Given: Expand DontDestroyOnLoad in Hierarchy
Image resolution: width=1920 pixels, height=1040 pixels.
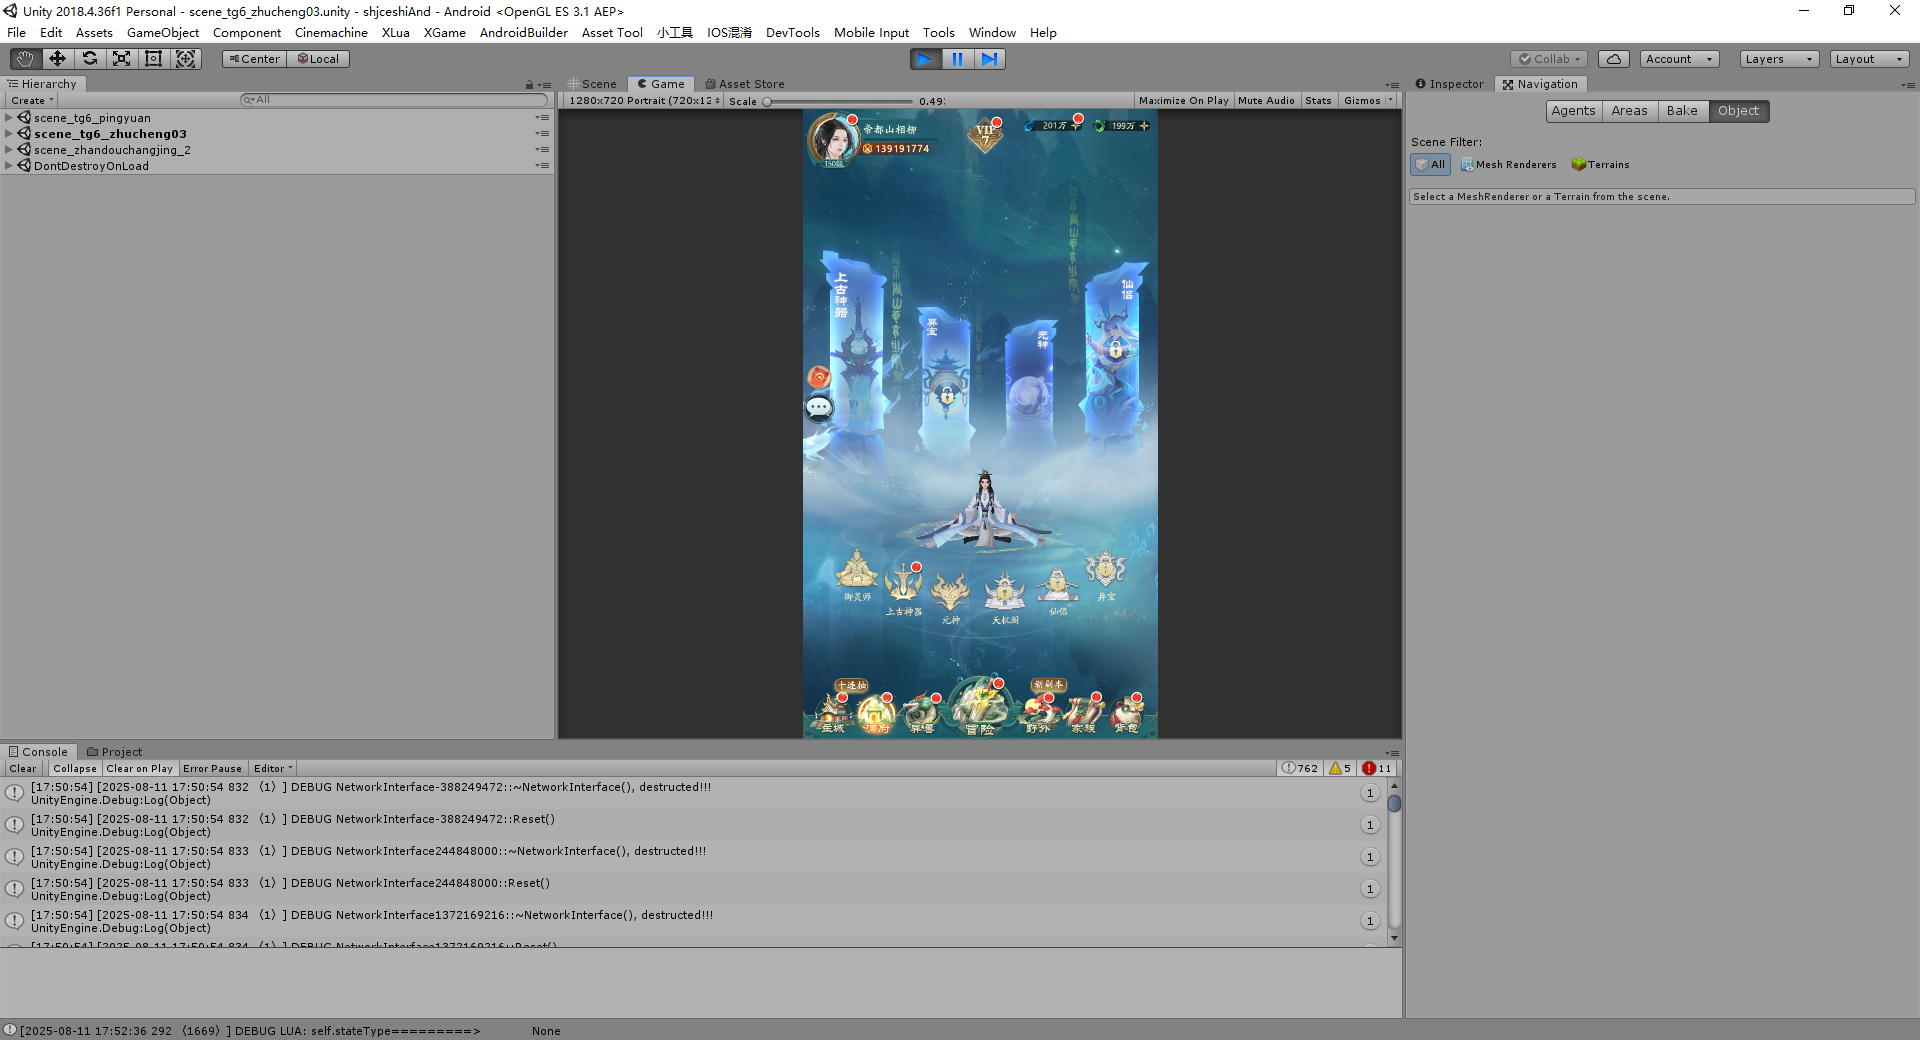Looking at the screenshot, I should click(9, 166).
